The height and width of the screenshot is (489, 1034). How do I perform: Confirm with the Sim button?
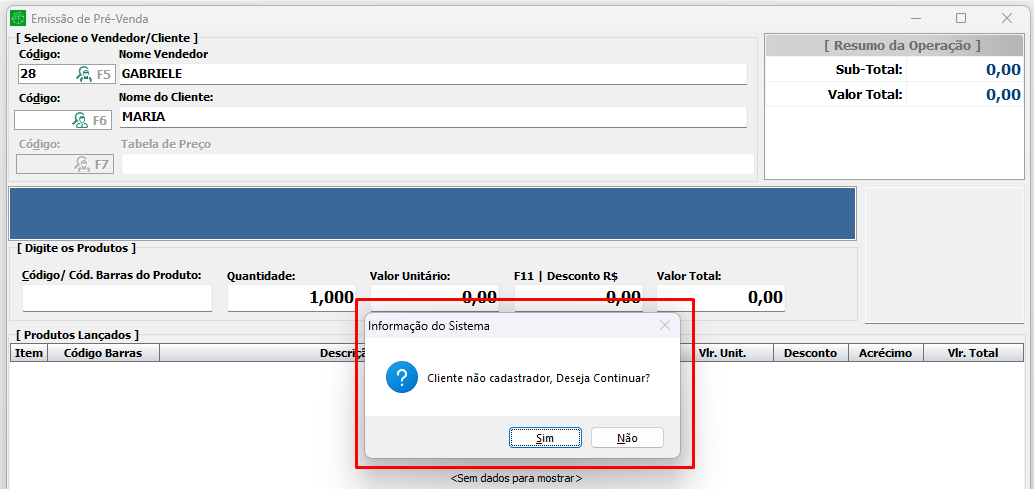[545, 438]
